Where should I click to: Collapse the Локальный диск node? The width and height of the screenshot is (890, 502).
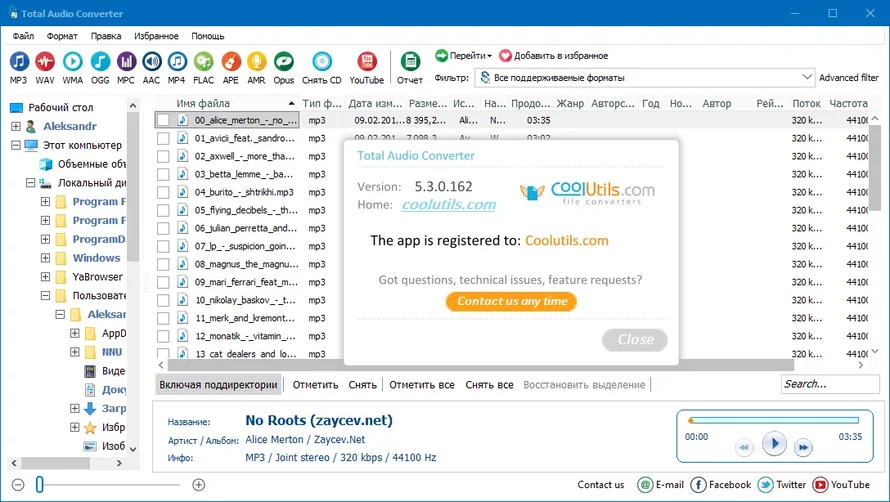(31, 183)
